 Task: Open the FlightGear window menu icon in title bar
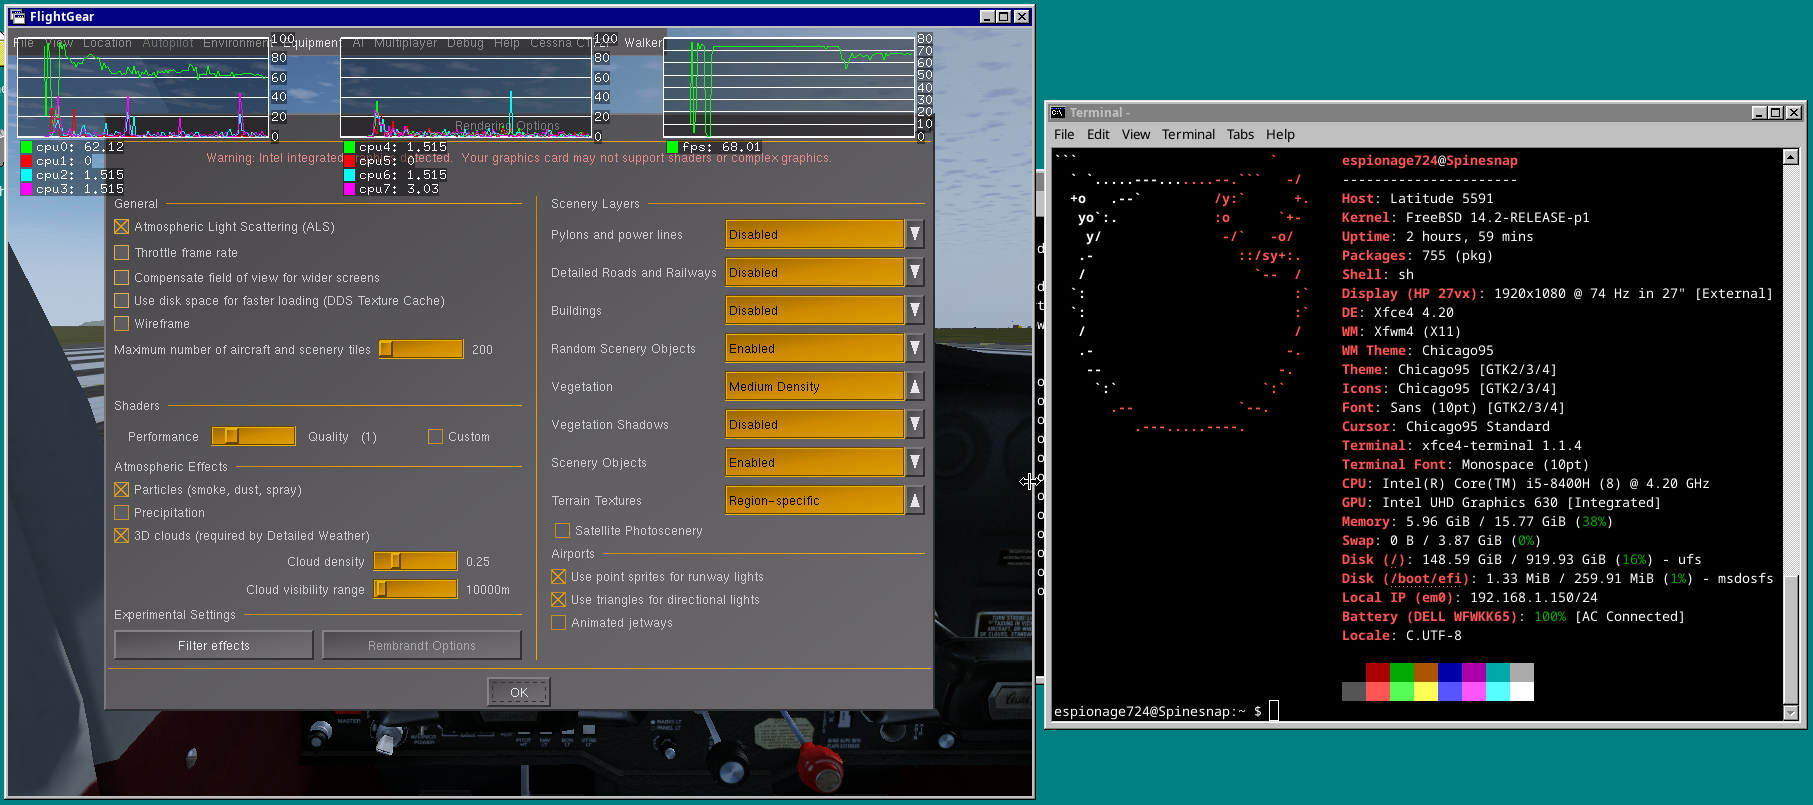point(17,16)
